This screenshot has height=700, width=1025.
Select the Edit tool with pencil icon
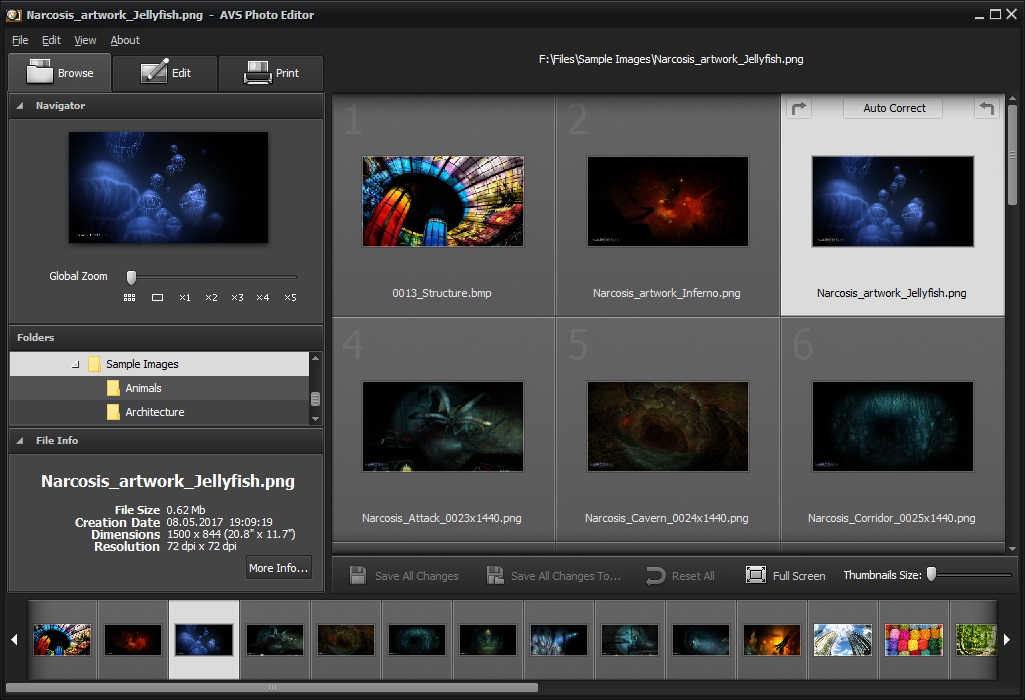coord(164,72)
